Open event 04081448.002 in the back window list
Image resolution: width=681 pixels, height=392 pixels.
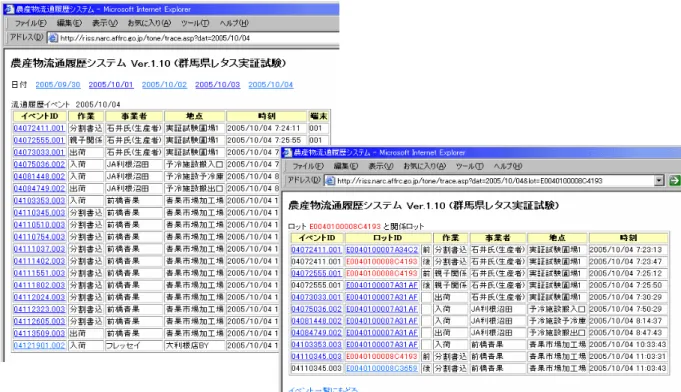pos(39,176)
